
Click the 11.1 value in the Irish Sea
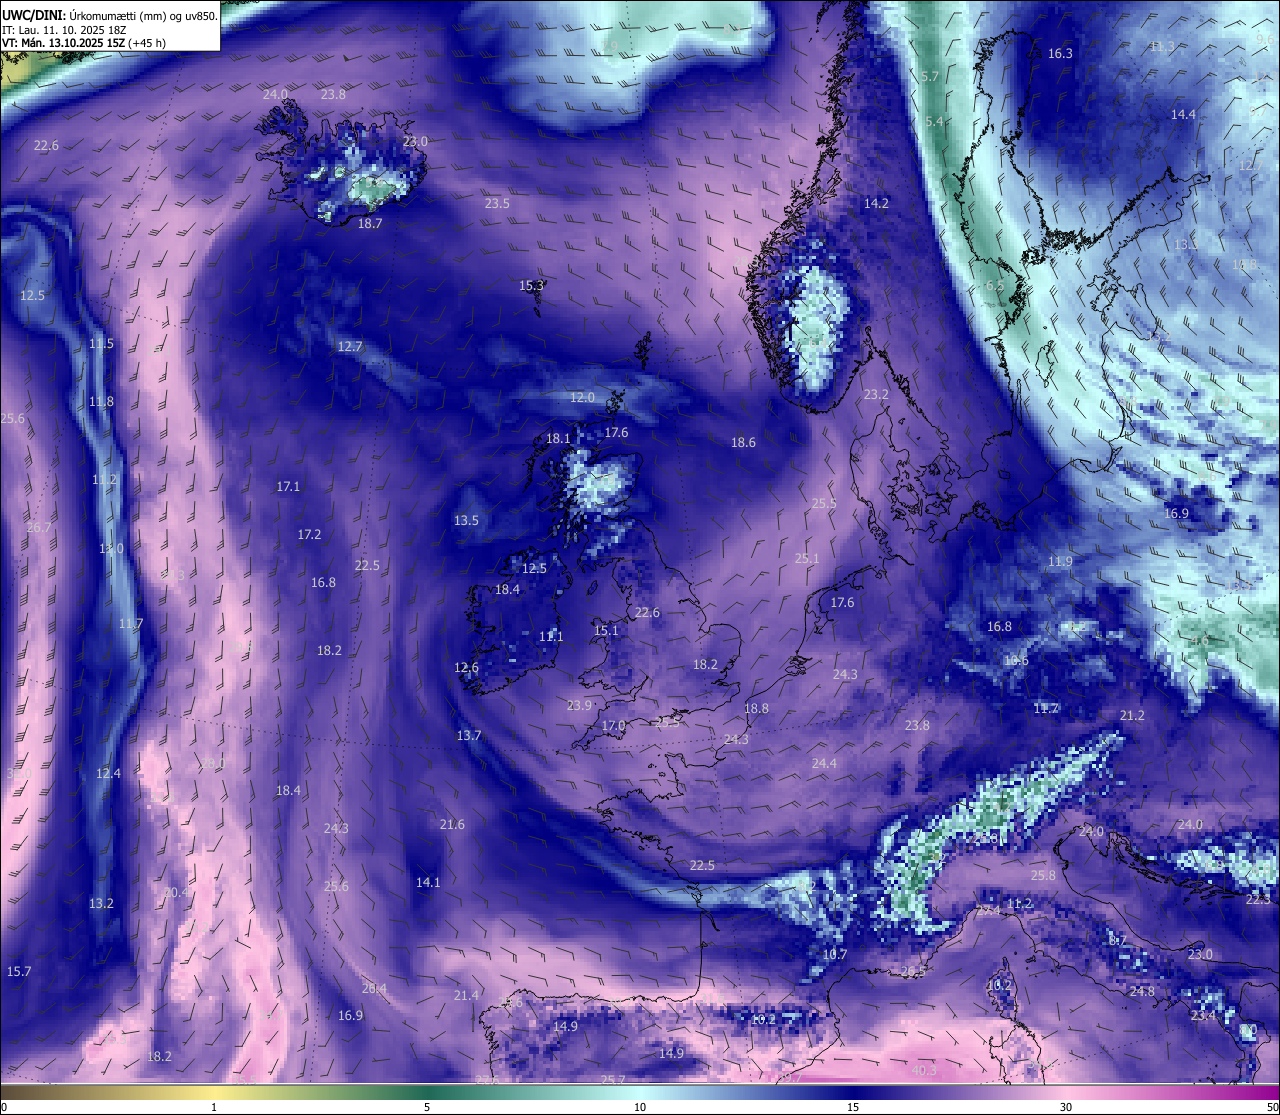tap(551, 636)
